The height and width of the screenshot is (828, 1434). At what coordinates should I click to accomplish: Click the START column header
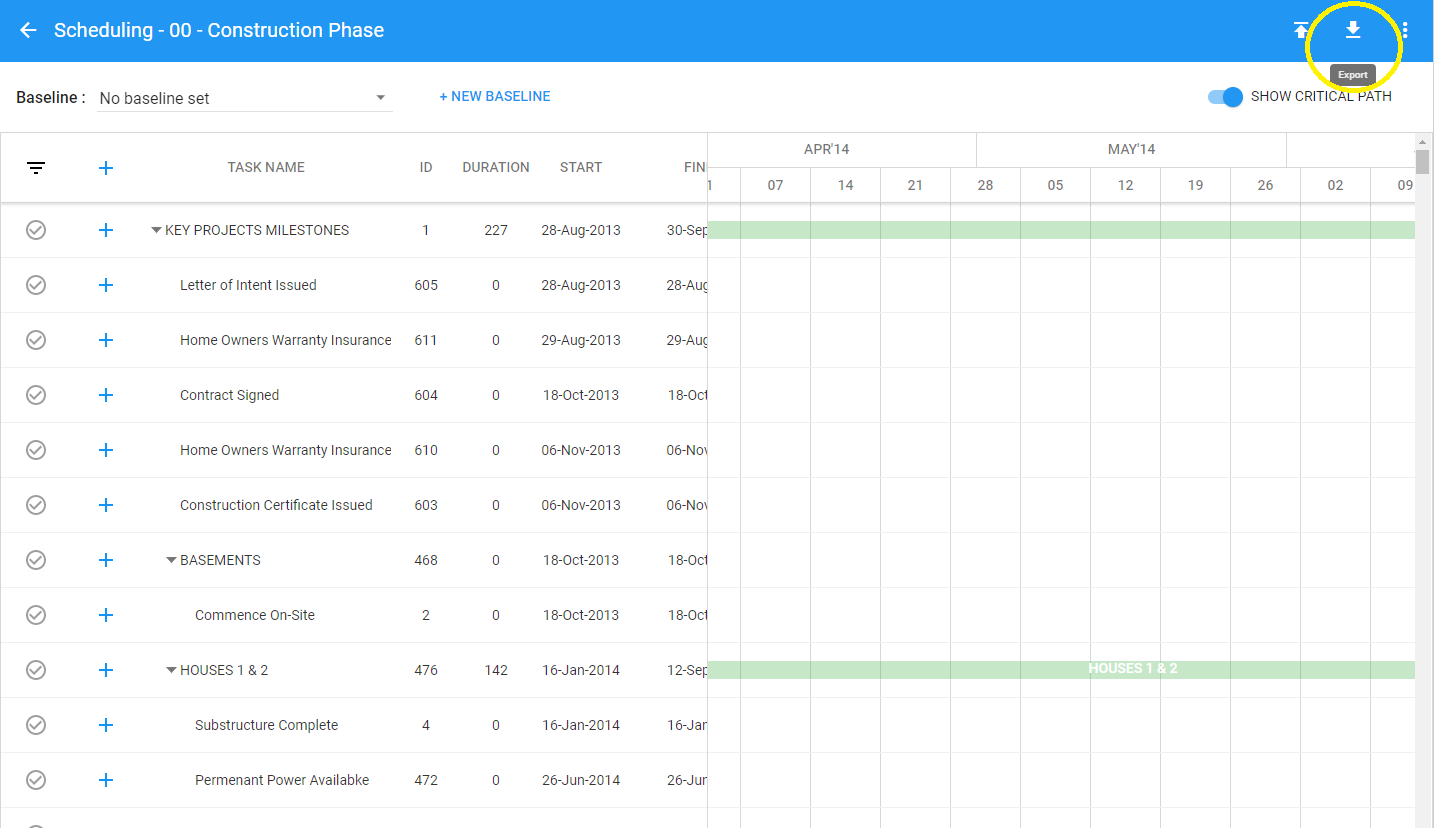click(x=581, y=167)
